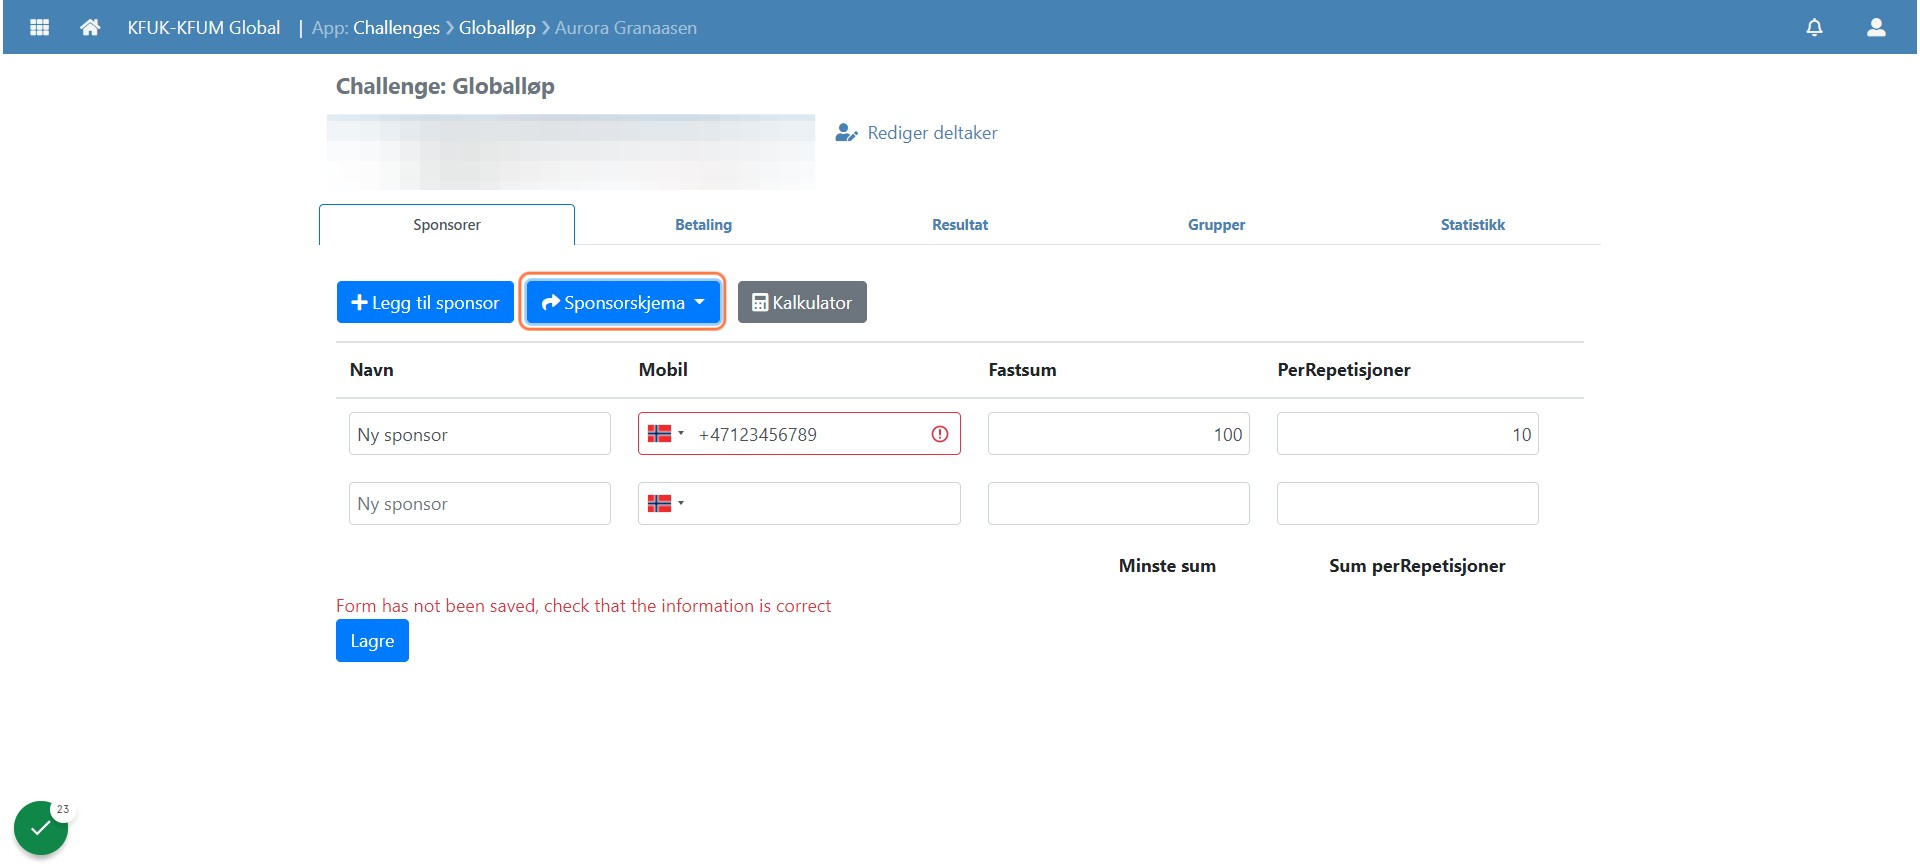The width and height of the screenshot is (1920, 866).
Task: Go to home via house icon
Action: pos(90,27)
